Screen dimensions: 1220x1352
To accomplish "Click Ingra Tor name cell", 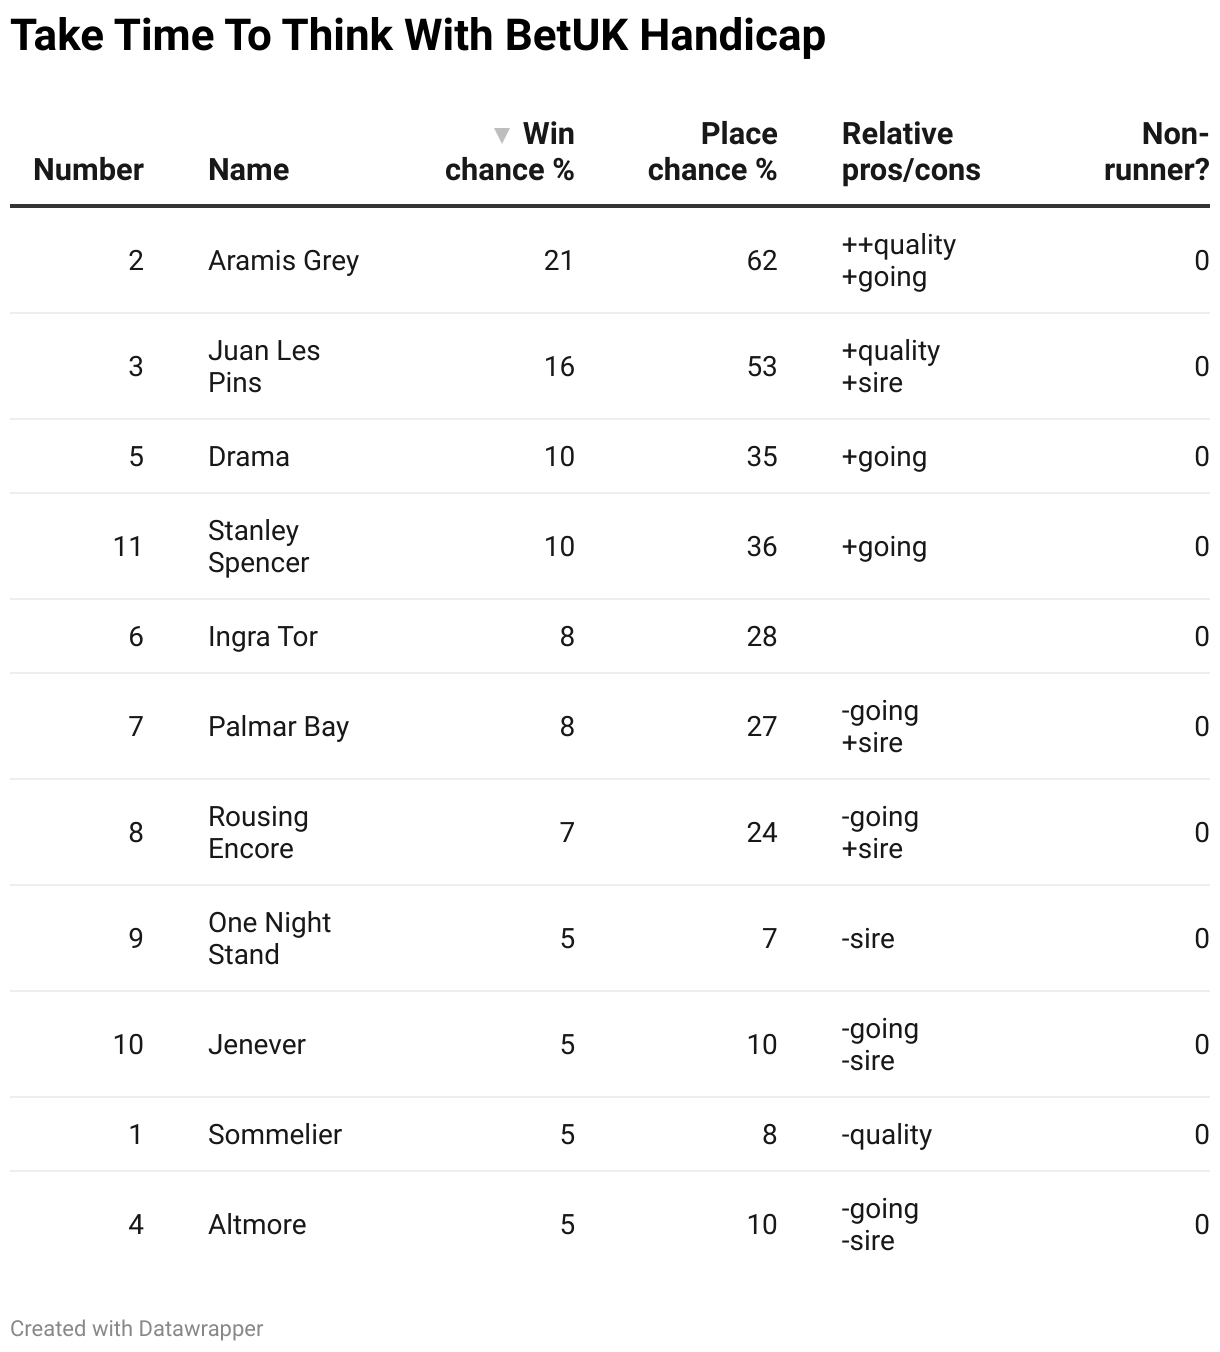I will [263, 637].
